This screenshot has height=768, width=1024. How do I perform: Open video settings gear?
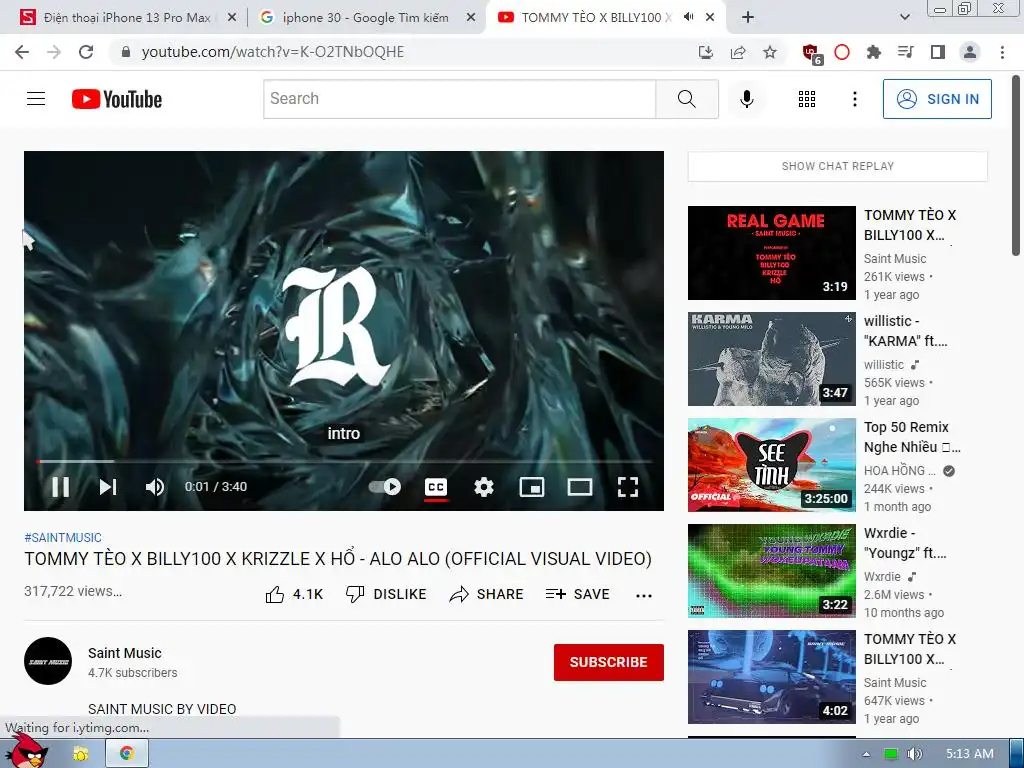coord(484,487)
